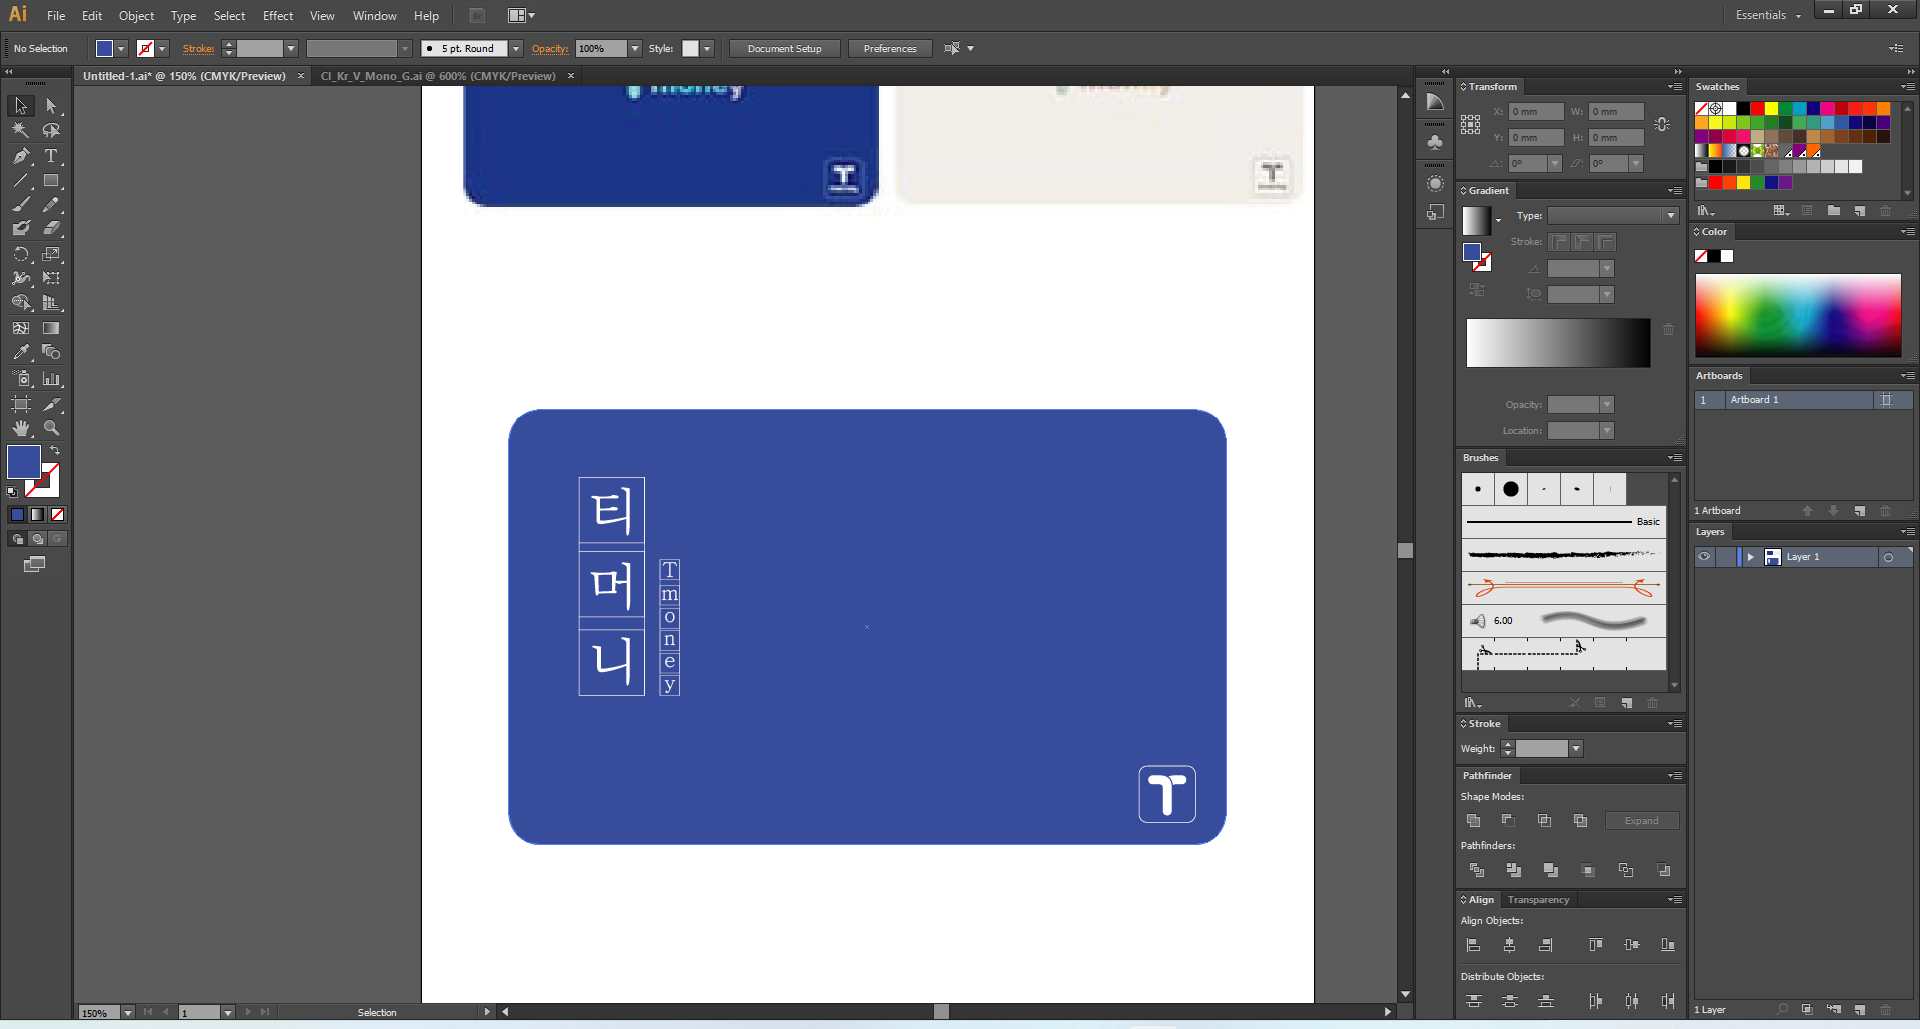Select the Scale tool
This screenshot has height=1029, width=1920.
point(51,254)
